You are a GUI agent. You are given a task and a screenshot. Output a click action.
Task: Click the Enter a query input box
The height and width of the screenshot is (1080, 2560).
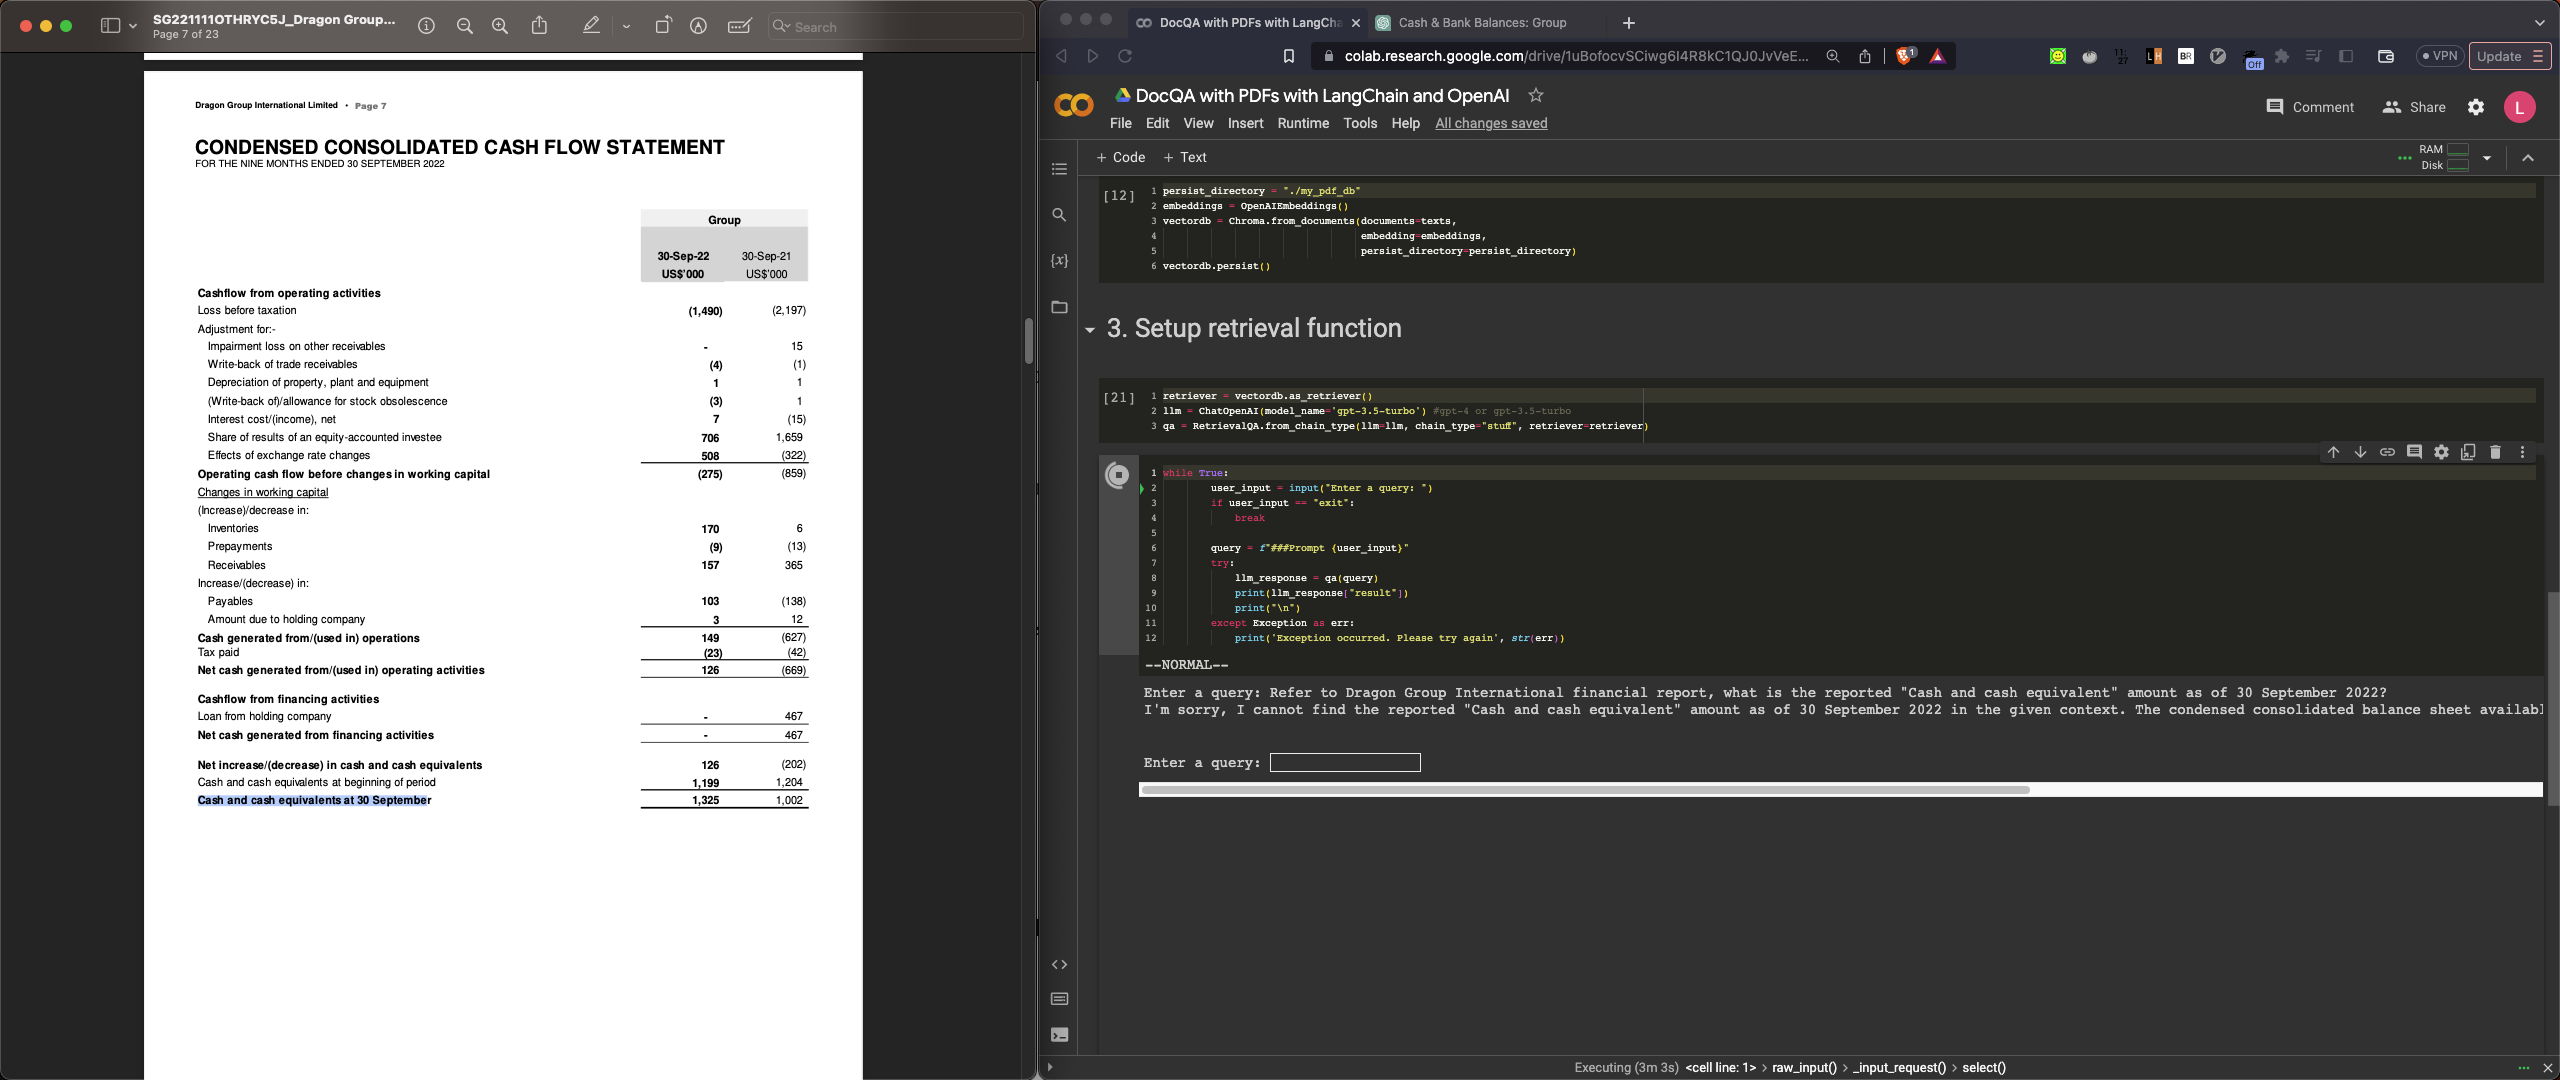1344,763
